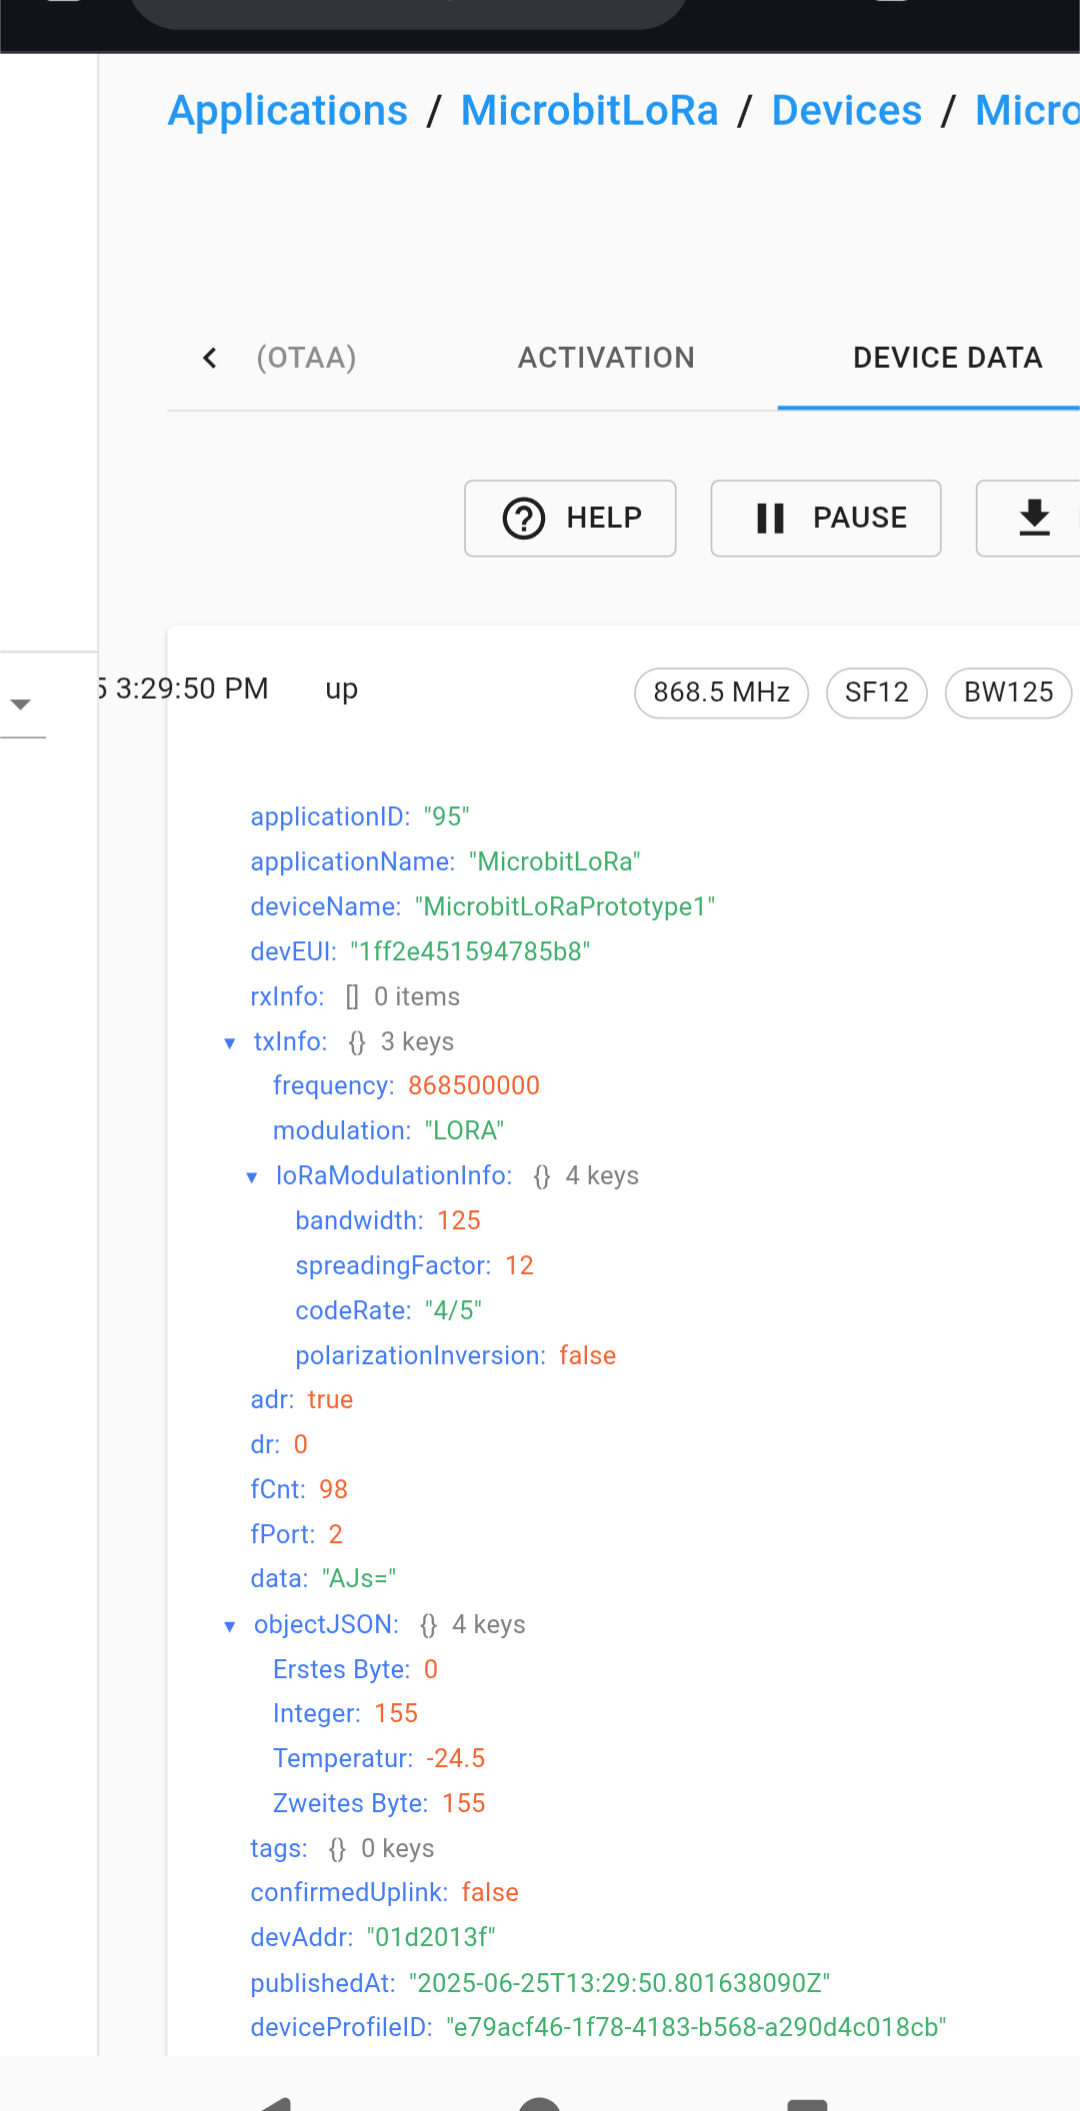The width and height of the screenshot is (1080, 2111).
Task: Click the BW125 bandwidth chip
Action: (1008, 692)
